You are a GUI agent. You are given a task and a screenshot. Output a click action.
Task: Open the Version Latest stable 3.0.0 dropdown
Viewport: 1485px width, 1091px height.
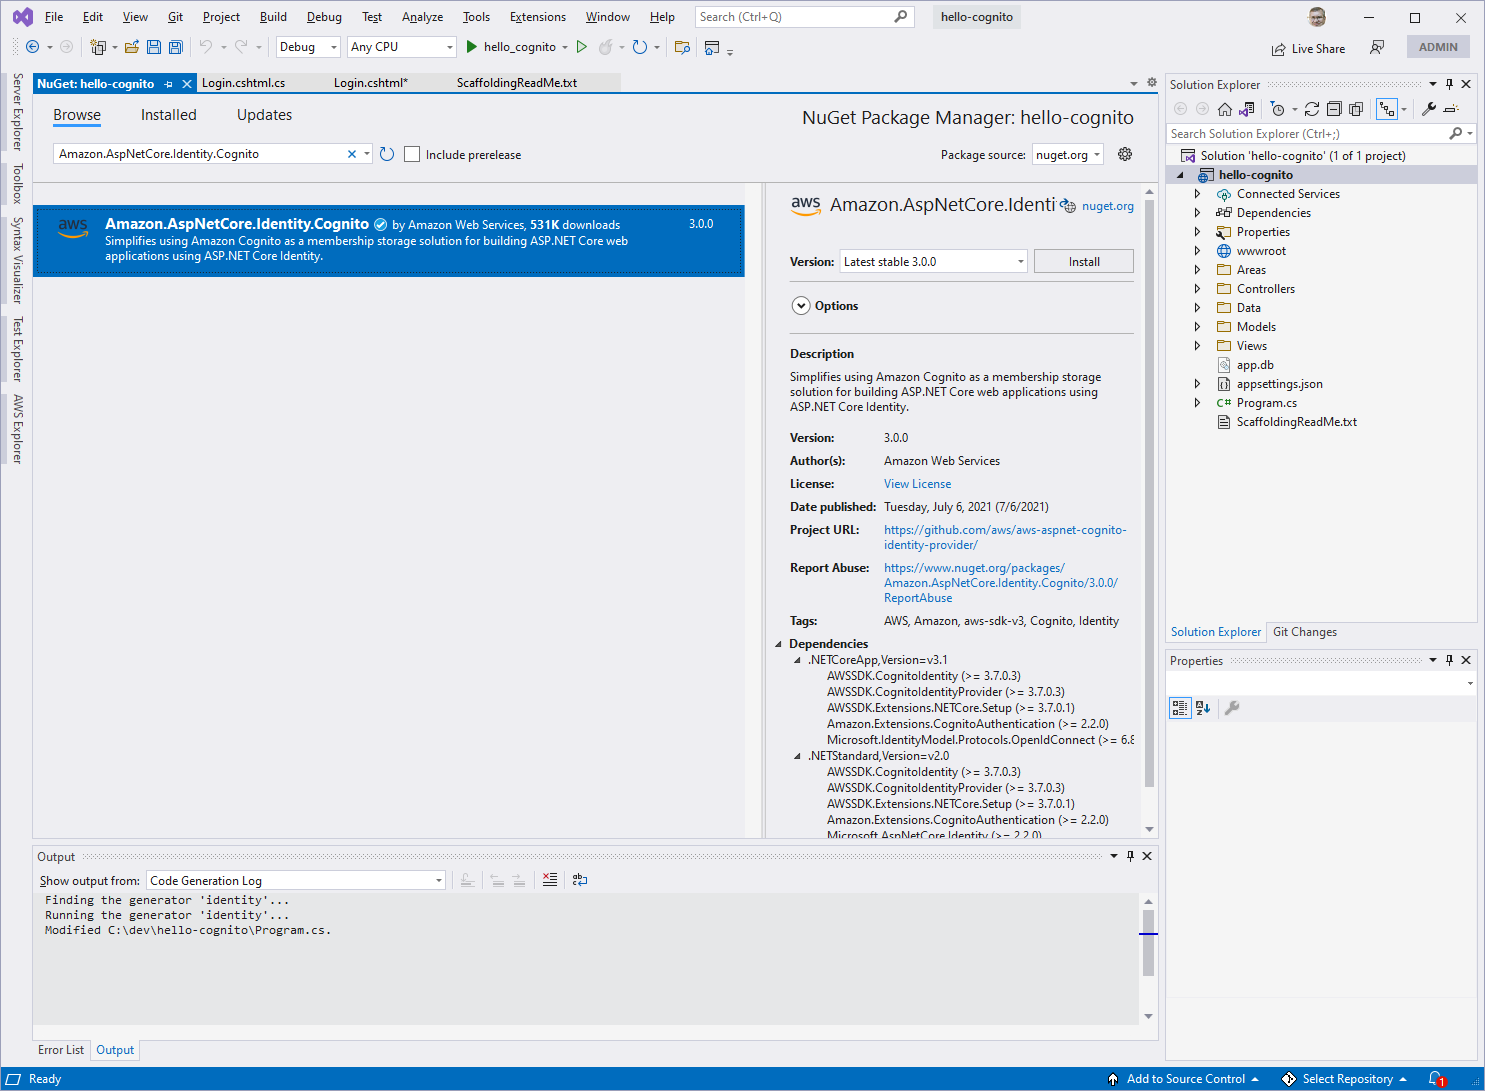pos(933,262)
